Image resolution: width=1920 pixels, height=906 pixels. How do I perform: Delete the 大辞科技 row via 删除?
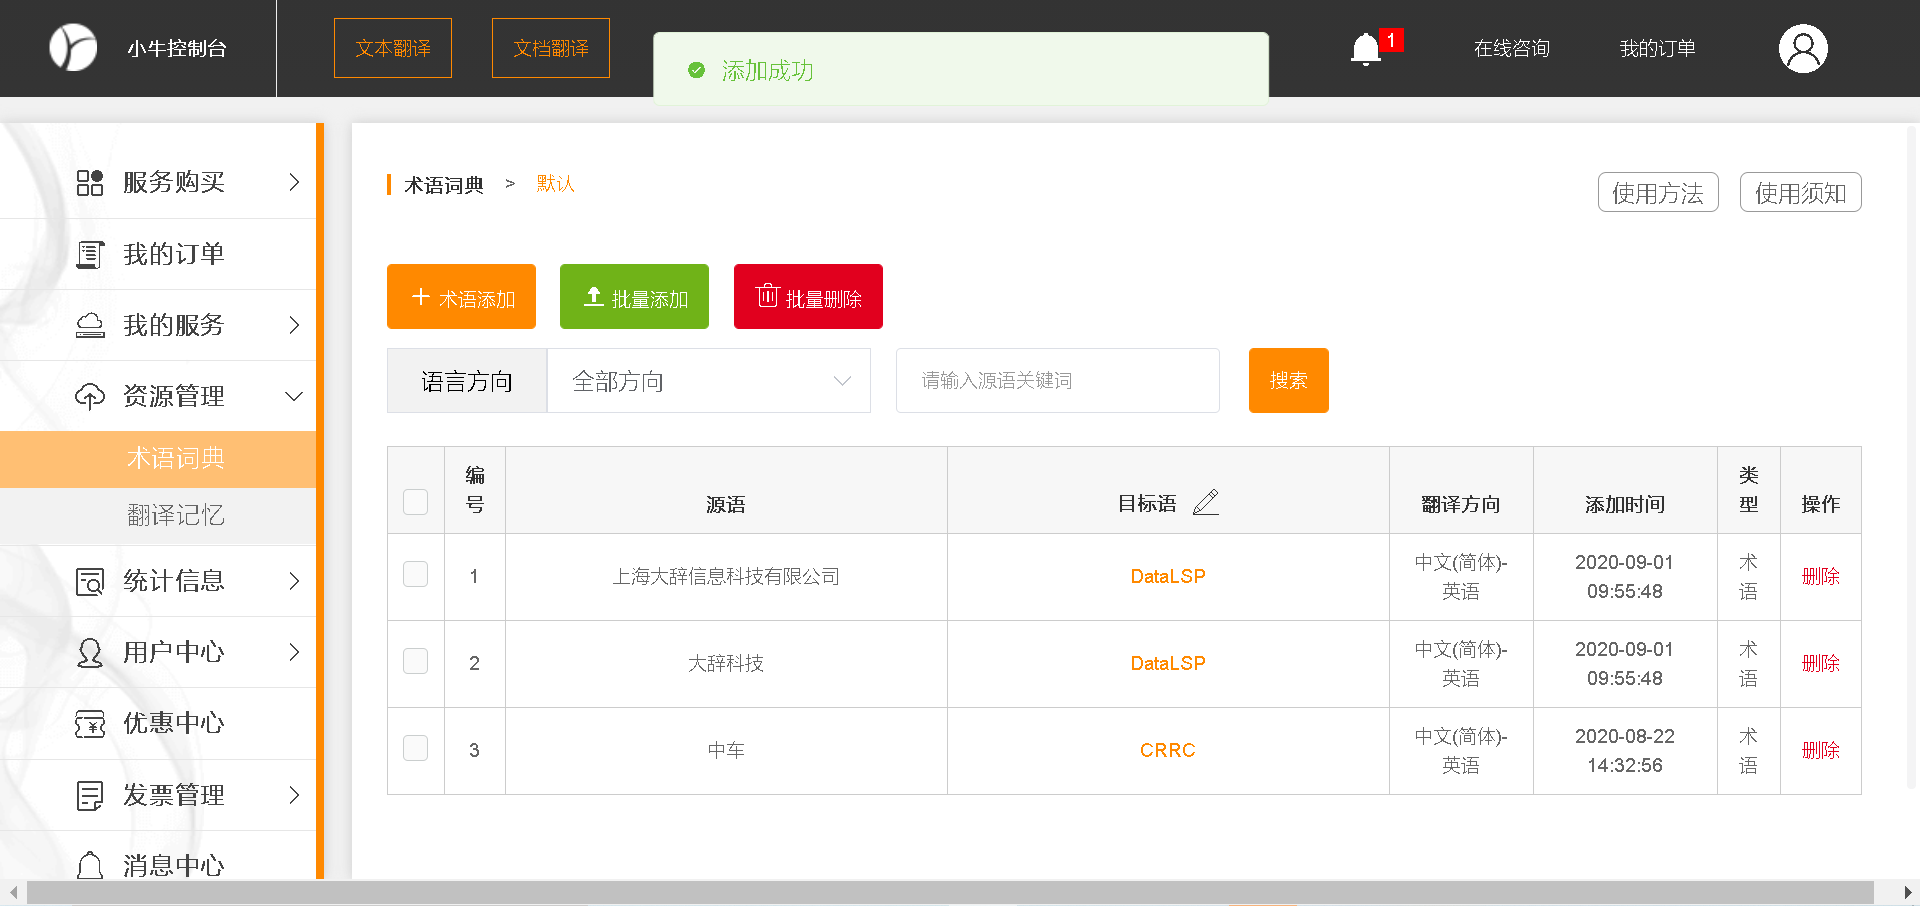coord(1821,664)
